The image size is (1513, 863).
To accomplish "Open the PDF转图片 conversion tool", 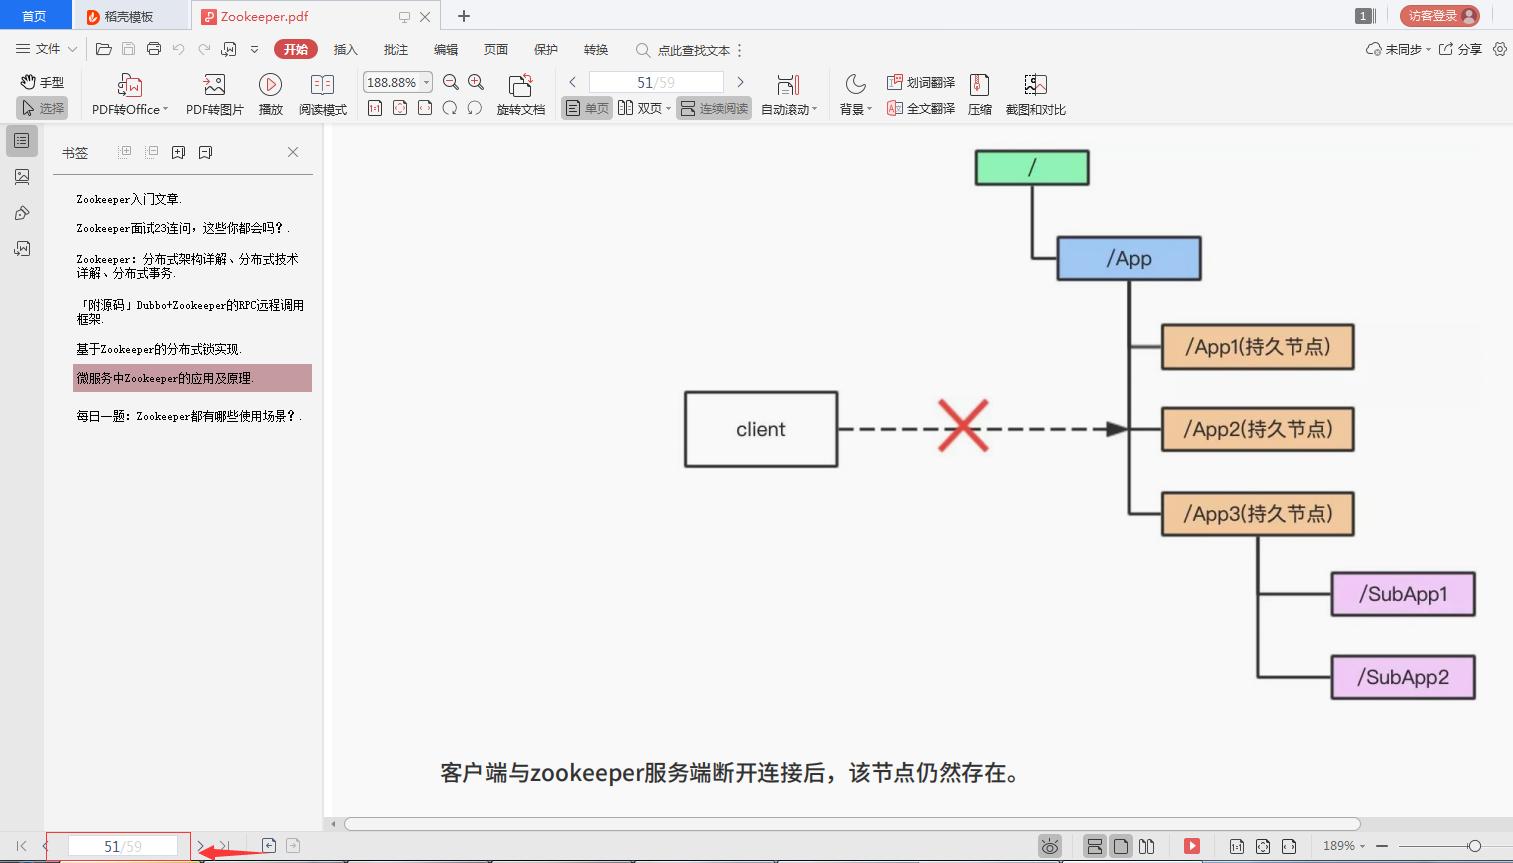I will [x=213, y=93].
